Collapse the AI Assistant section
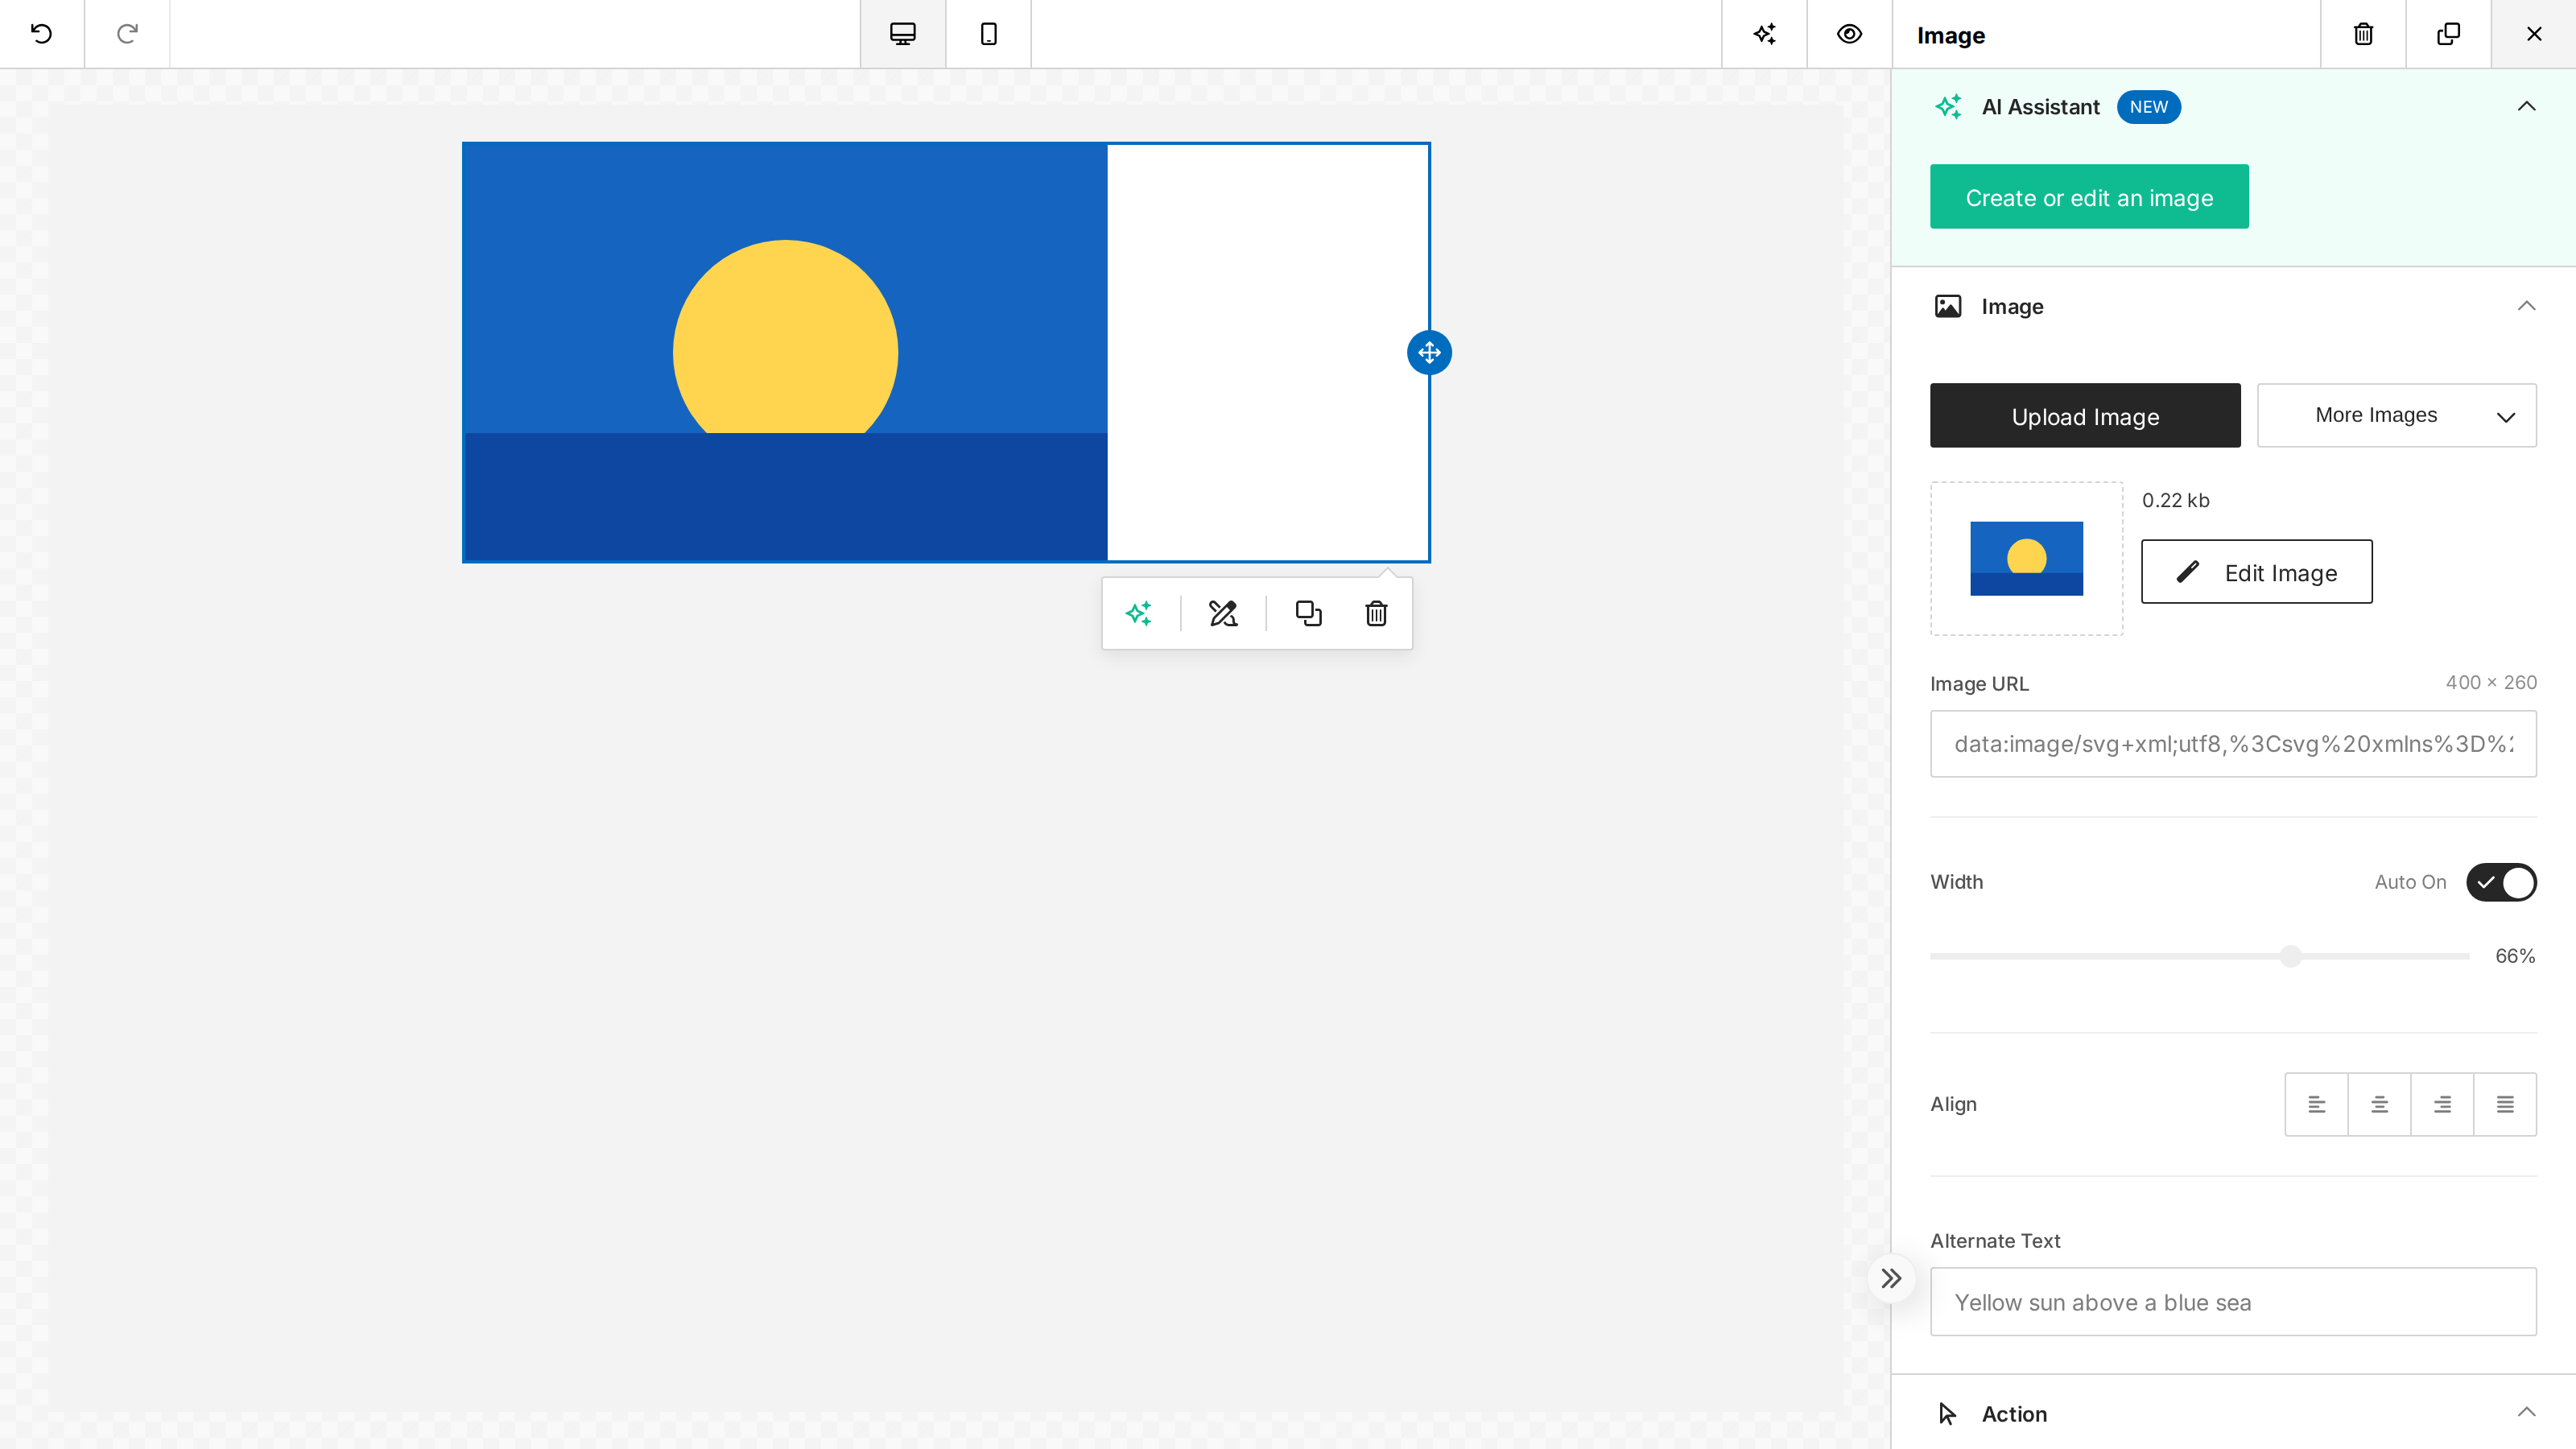This screenshot has width=2576, height=1449. click(2526, 106)
